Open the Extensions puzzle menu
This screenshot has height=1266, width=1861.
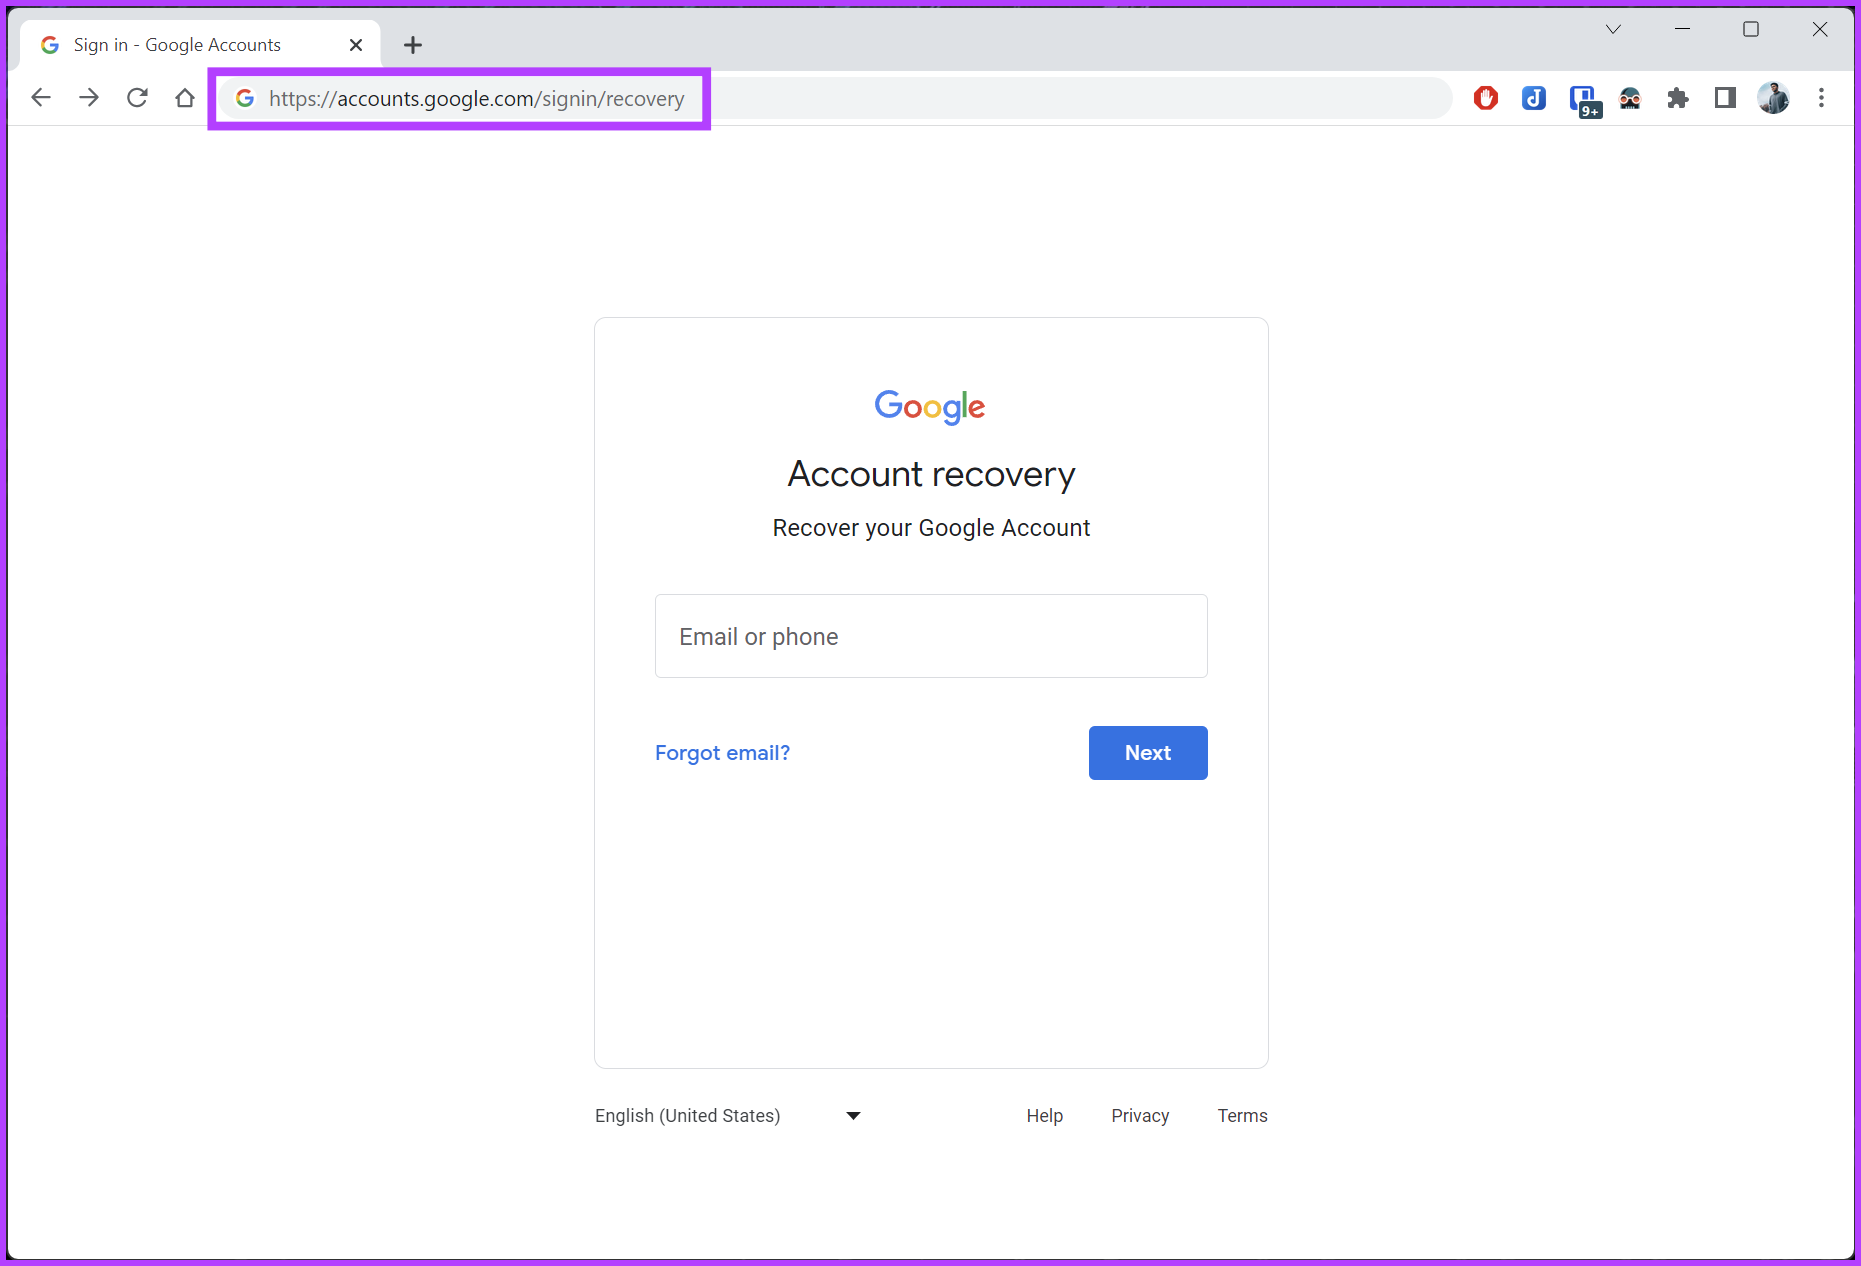[1678, 98]
